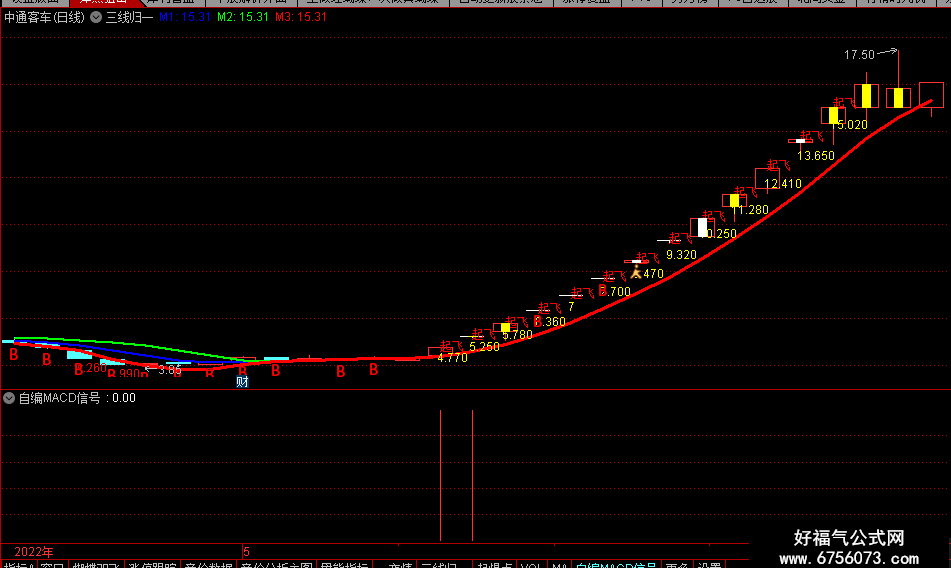Select the highlighted 自编MACD信号 bottom tab
The image size is (951, 568).
coord(615,564)
